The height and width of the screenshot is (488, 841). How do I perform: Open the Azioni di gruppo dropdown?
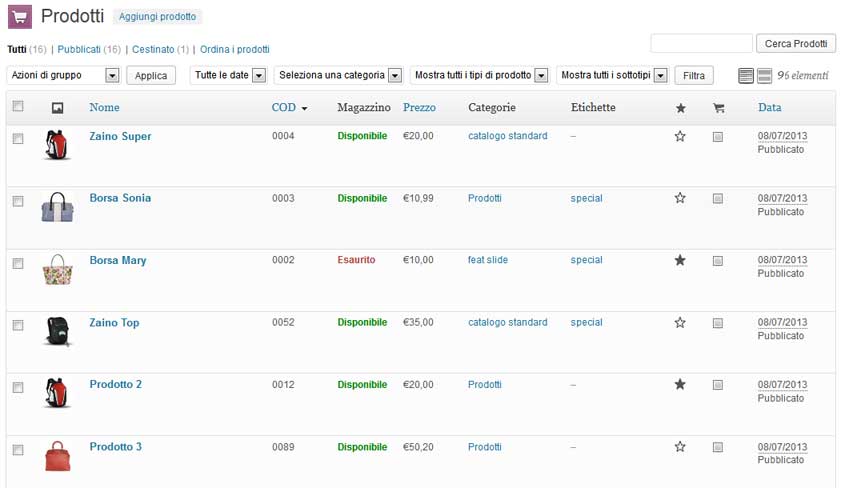(64, 75)
